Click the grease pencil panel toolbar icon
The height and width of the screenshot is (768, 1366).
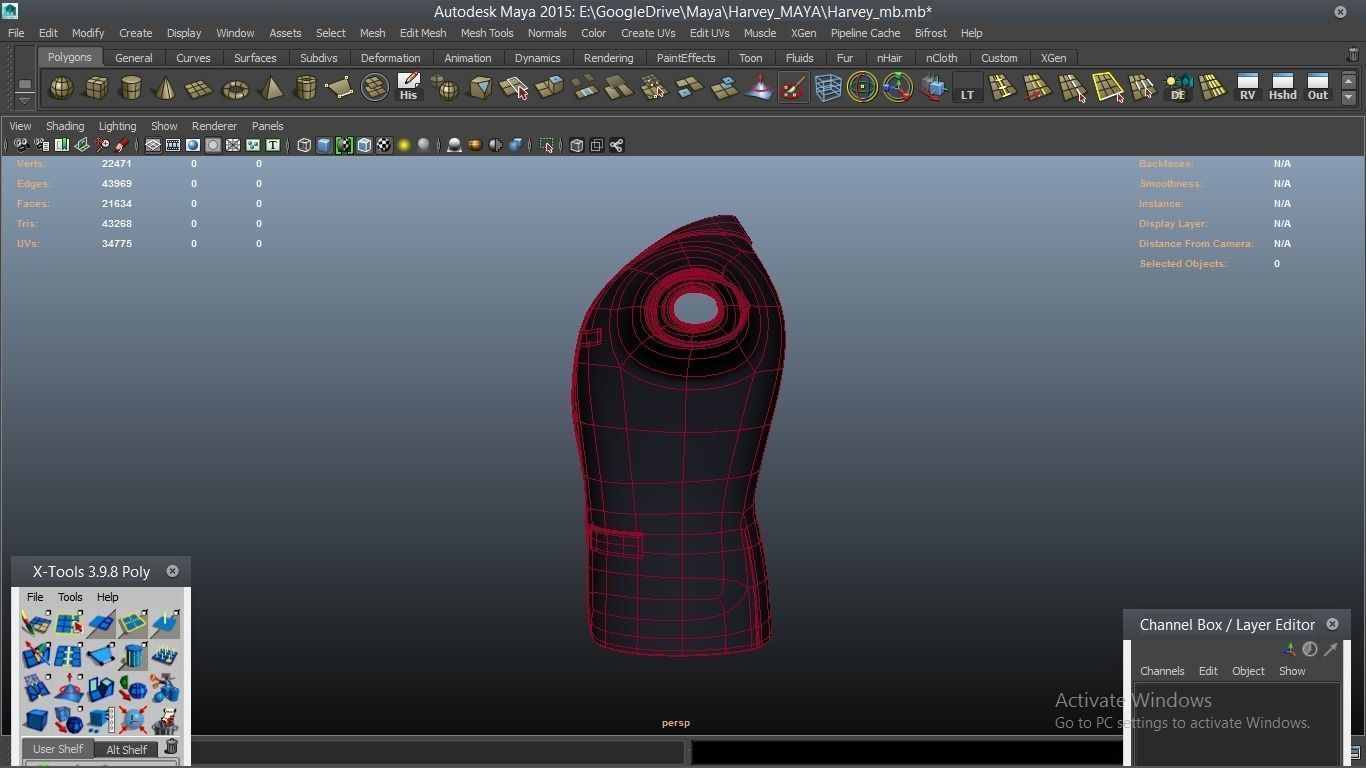(x=122, y=145)
